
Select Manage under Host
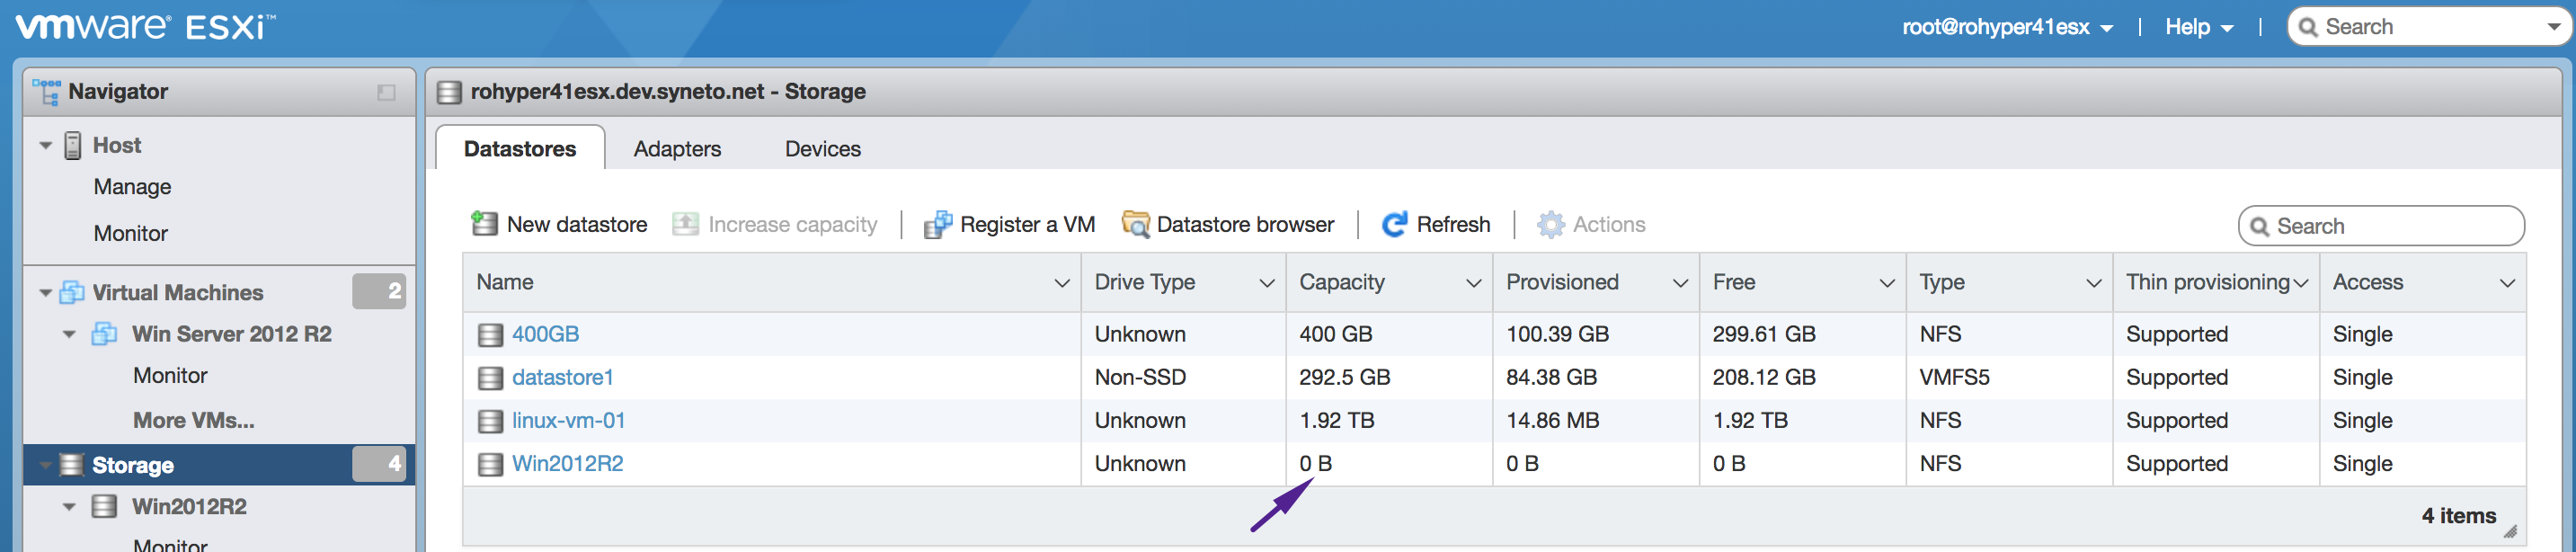coord(132,187)
